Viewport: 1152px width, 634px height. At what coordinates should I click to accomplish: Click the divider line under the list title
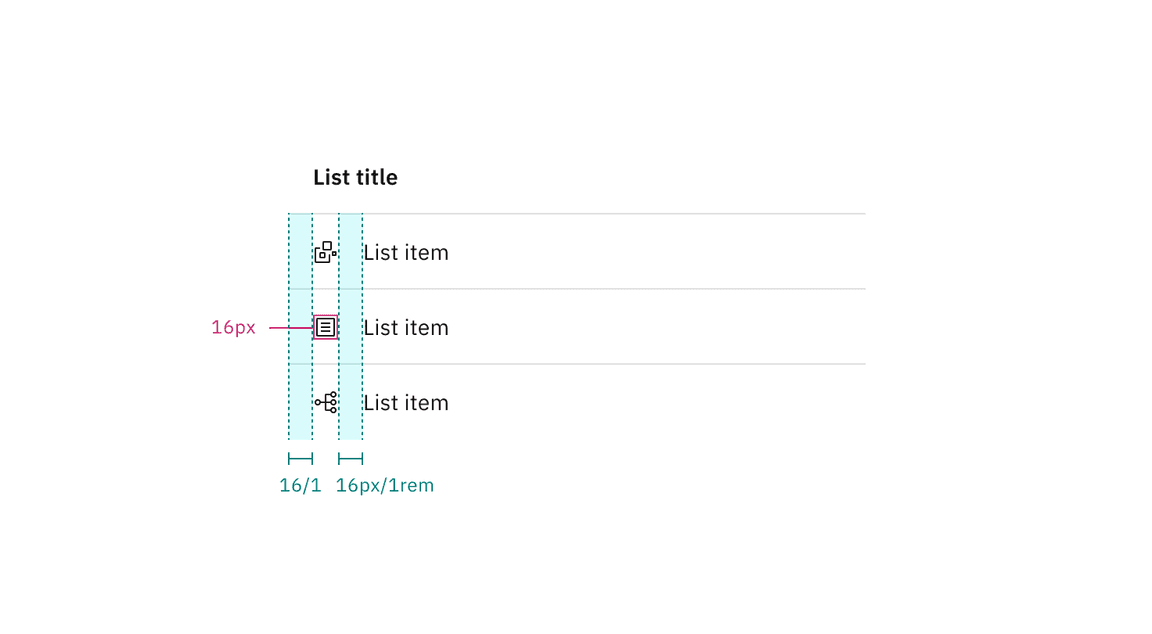point(600,214)
